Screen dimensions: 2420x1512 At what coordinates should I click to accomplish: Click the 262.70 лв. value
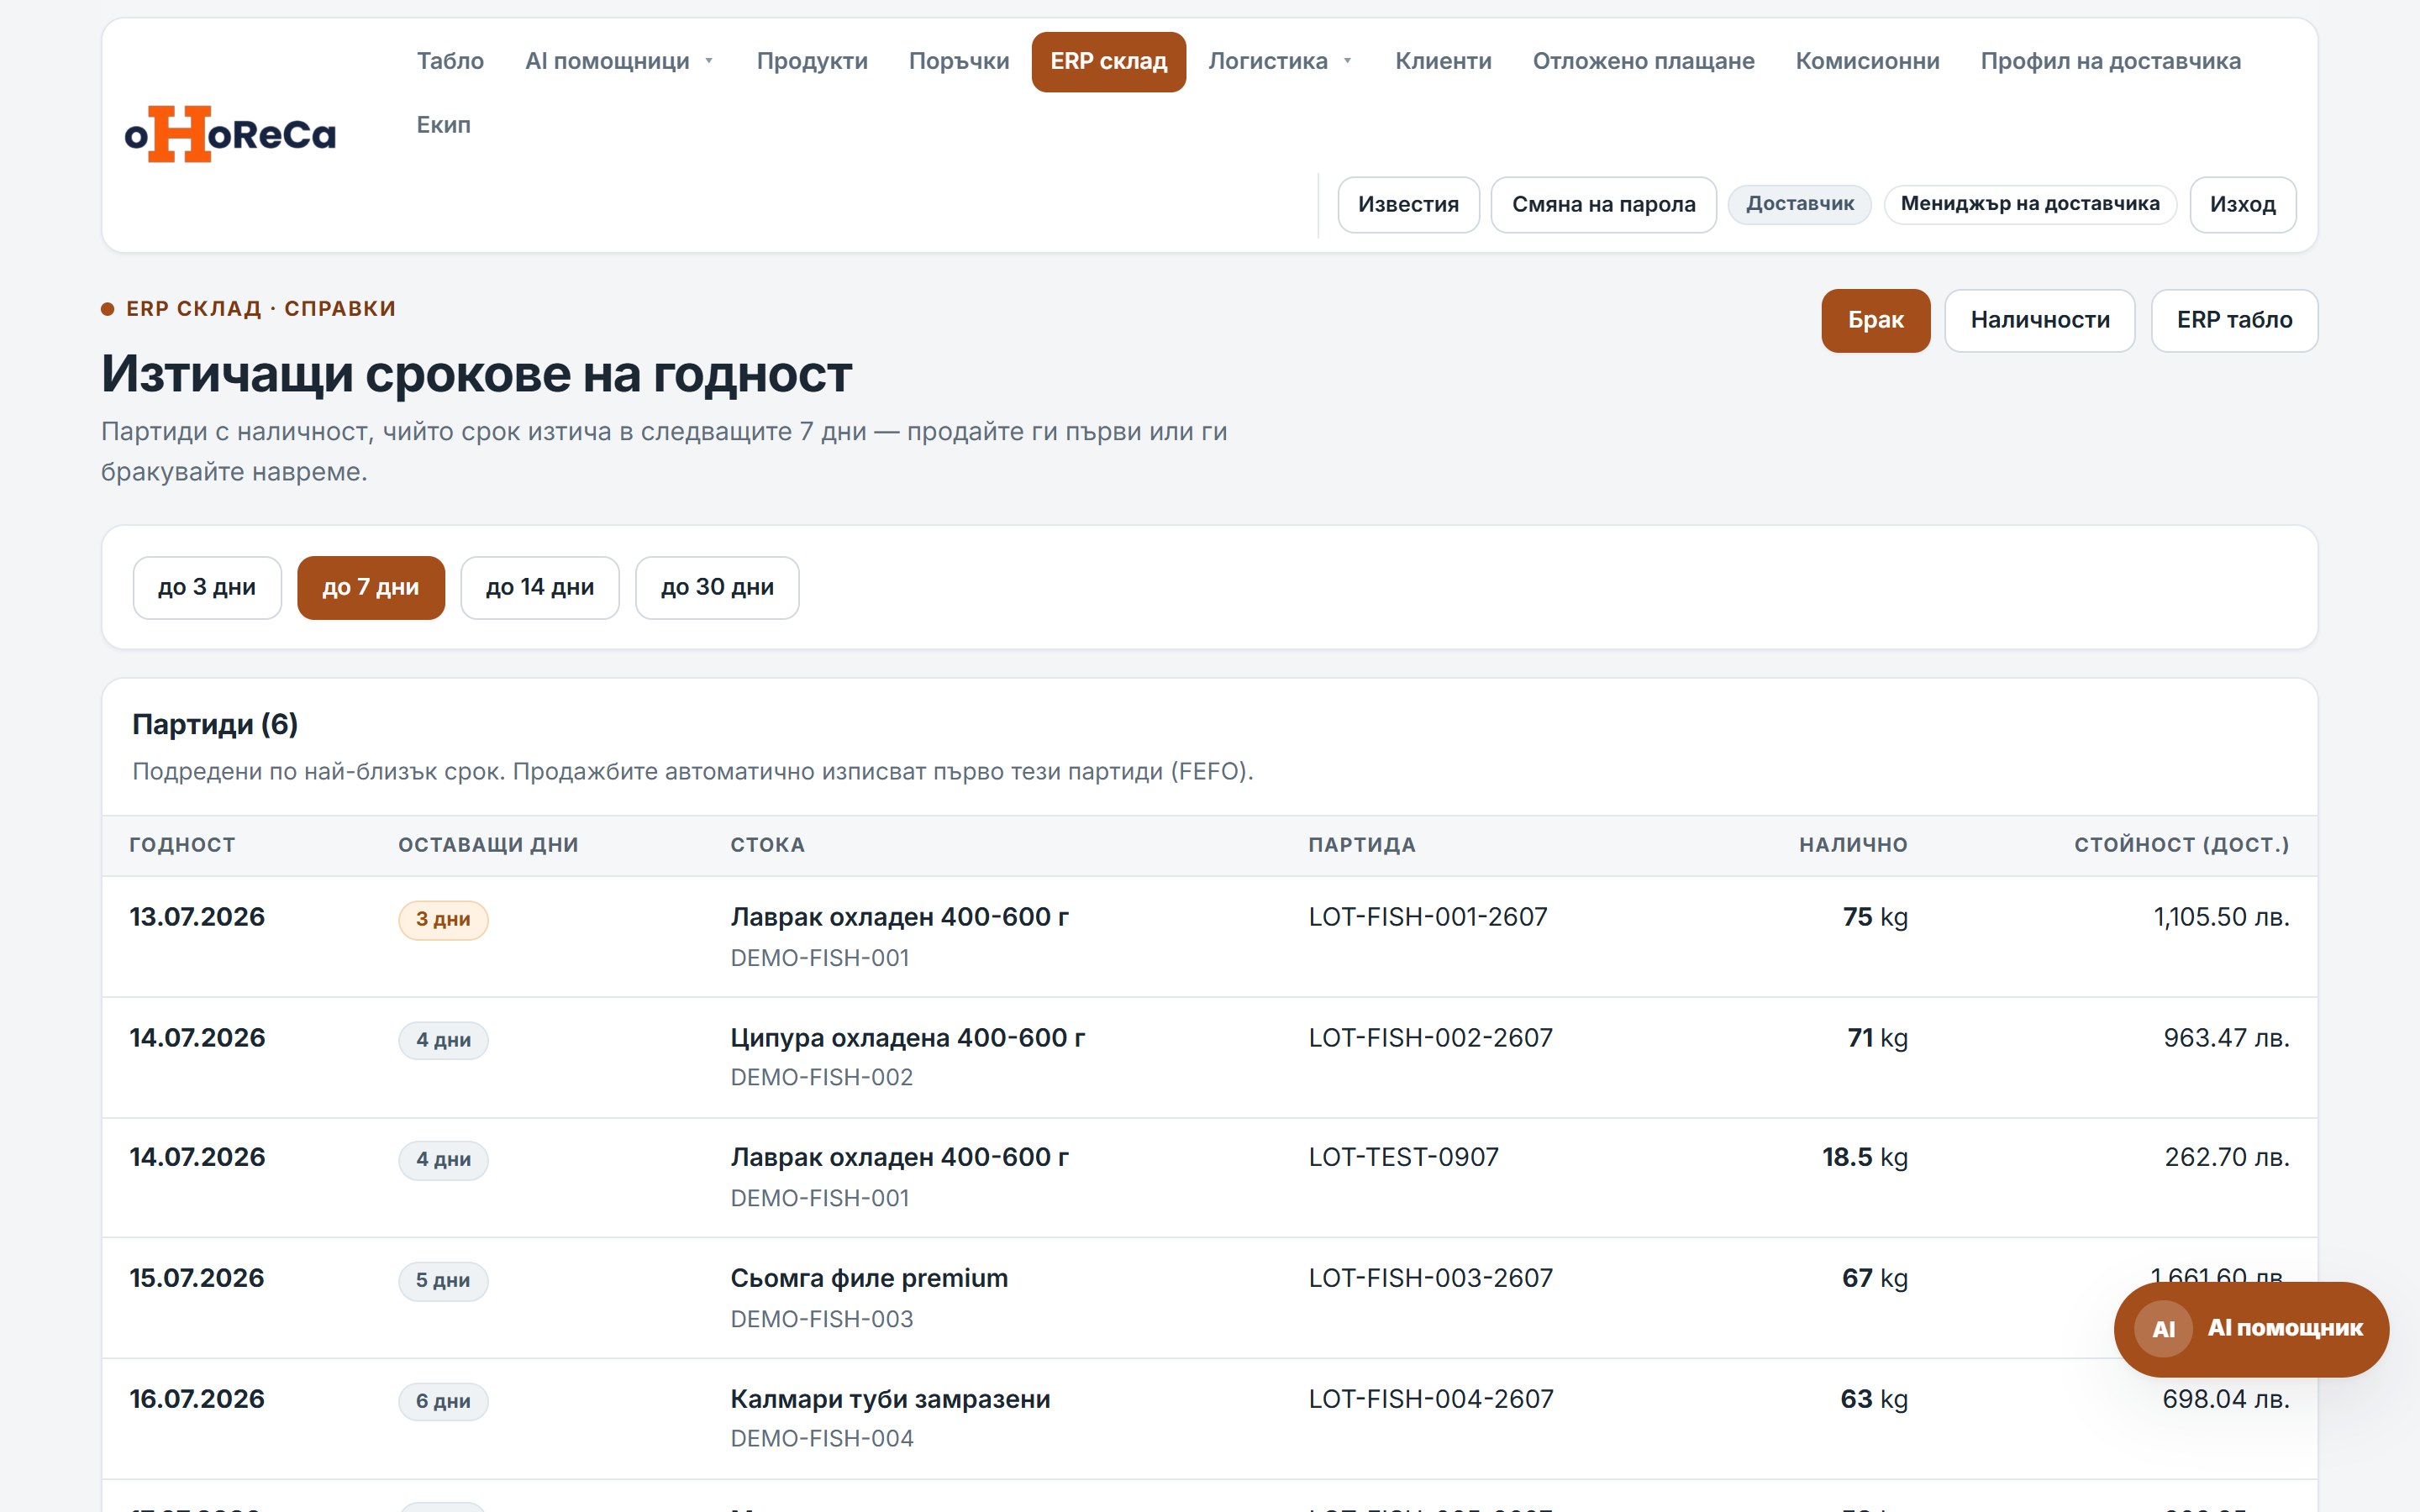click(x=2227, y=1156)
